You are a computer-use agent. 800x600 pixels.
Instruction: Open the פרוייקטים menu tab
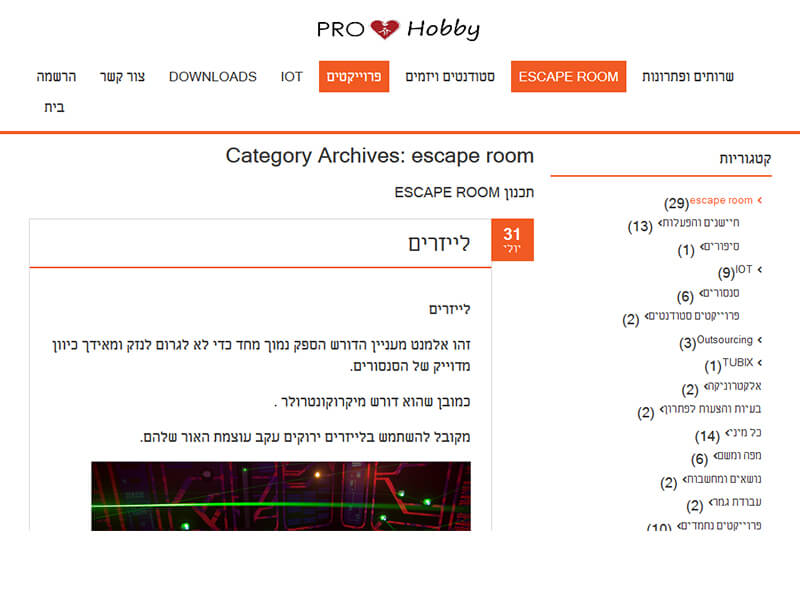point(354,77)
